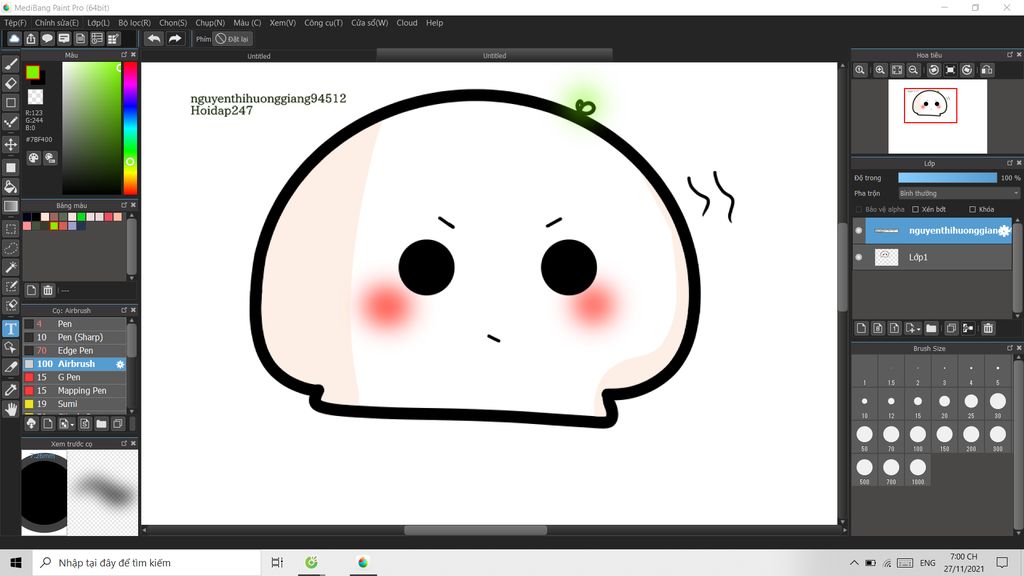1024x576 pixels.
Task: Select the Bucket fill tool
Action: pos(11,187)
